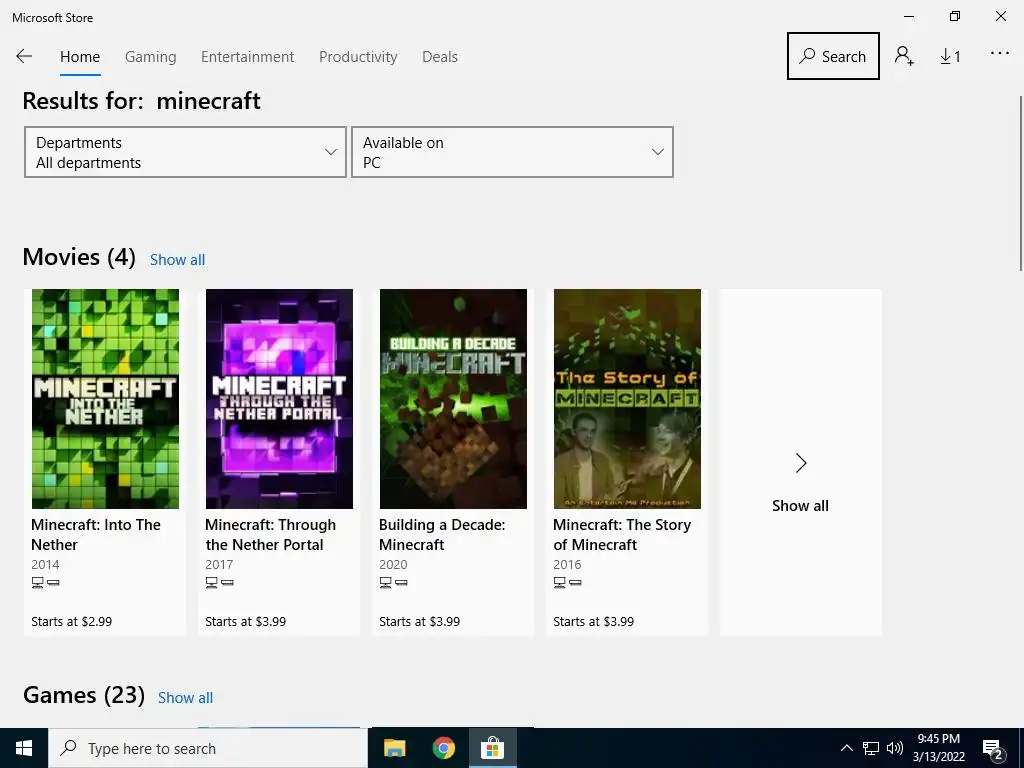Click the year 2020 under Building a Decade
Screen dimensions: 1024x768
[393, 564]
